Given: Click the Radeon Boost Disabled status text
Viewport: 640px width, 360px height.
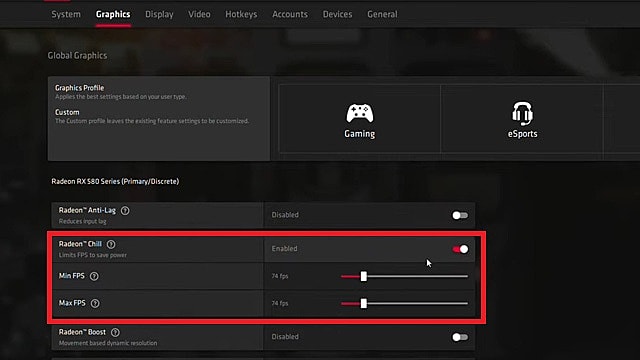Looking at the screenshot, I should click(x=285, y=337).
